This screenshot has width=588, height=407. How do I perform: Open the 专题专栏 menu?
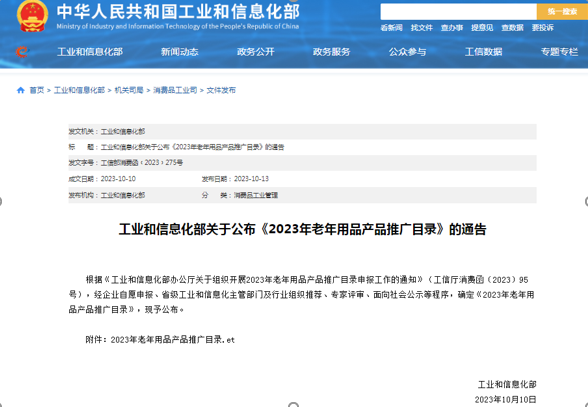[559, 52]
